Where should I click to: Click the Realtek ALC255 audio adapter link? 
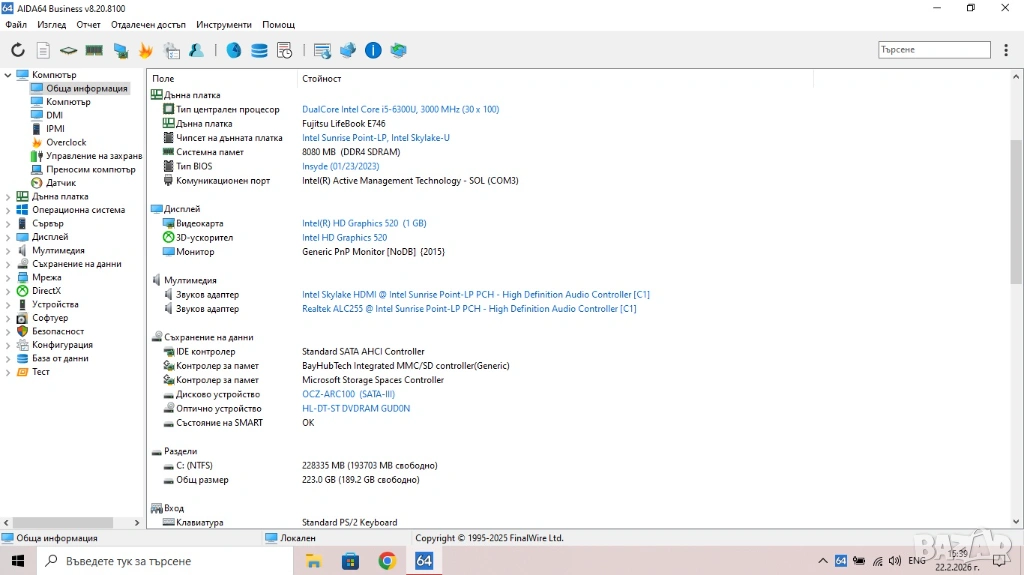[x=469, y=309]
